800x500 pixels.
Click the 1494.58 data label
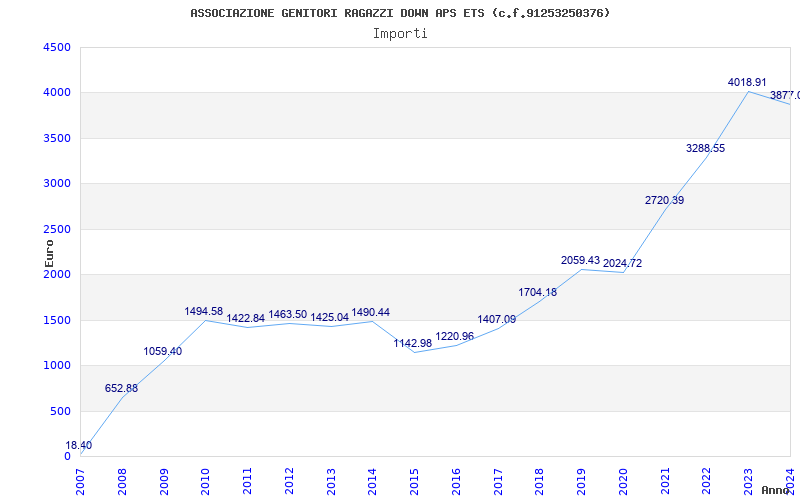click(x=204, y=311)
